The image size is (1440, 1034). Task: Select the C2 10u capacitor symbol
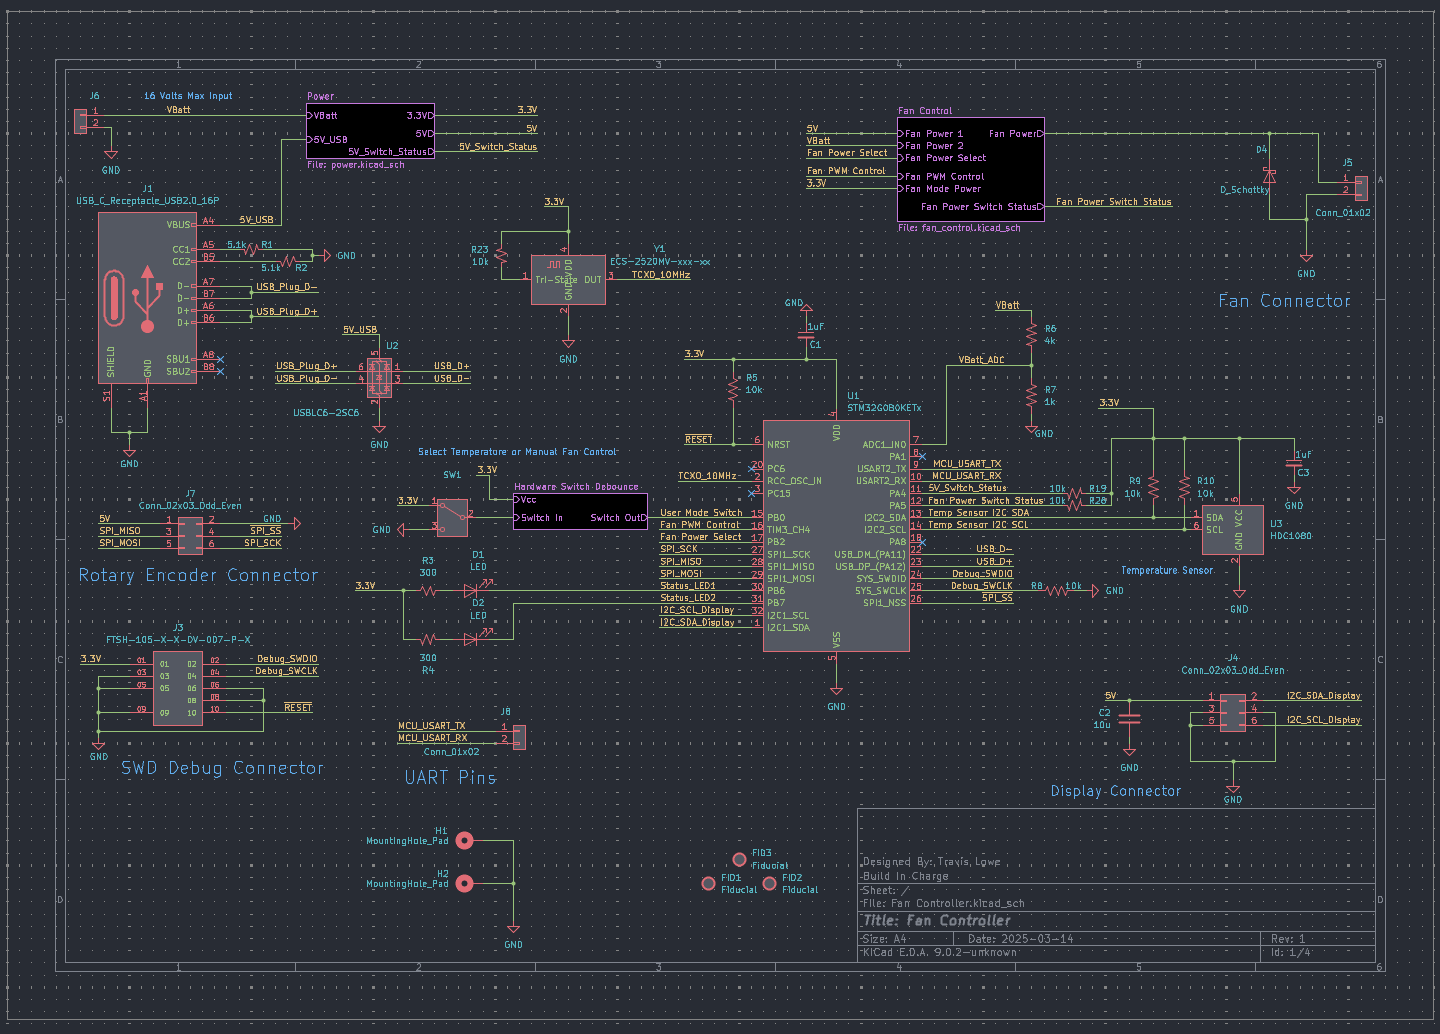click(x=1129, y=718)
